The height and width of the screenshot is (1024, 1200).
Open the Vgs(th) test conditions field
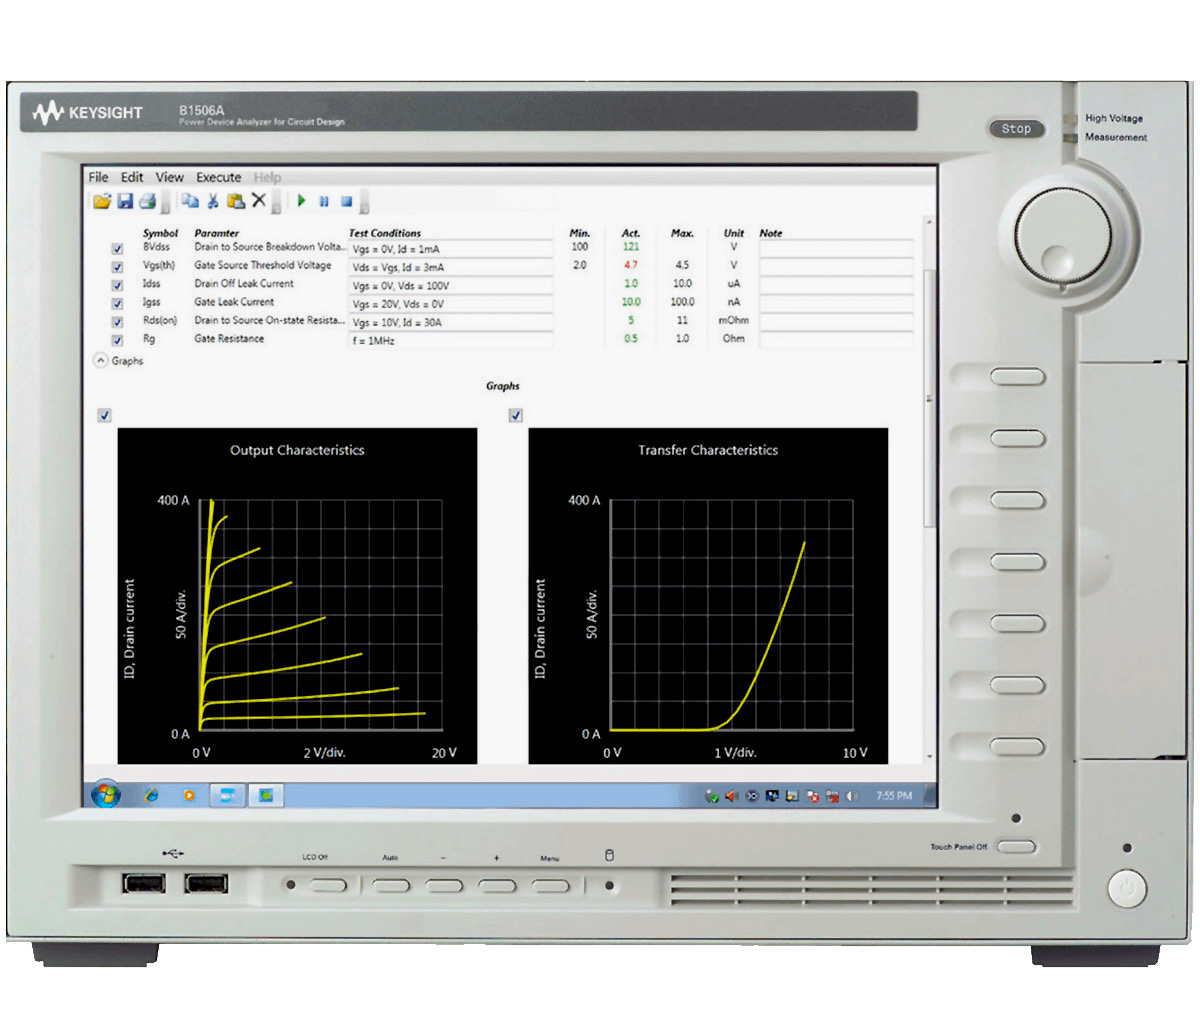point(450,267)
